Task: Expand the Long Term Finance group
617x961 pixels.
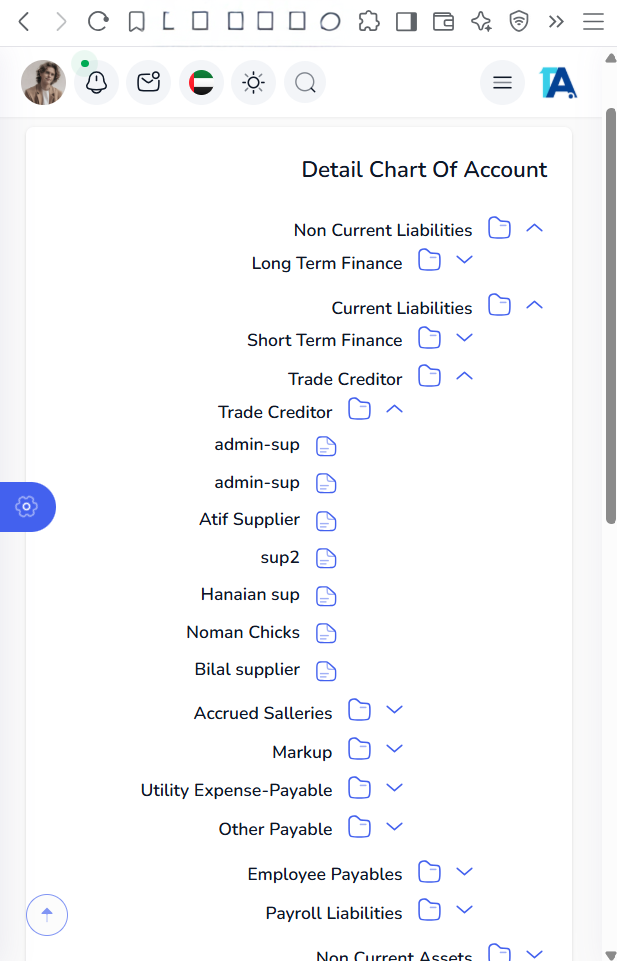Action: pyautogui.click(x=464, y=260)
